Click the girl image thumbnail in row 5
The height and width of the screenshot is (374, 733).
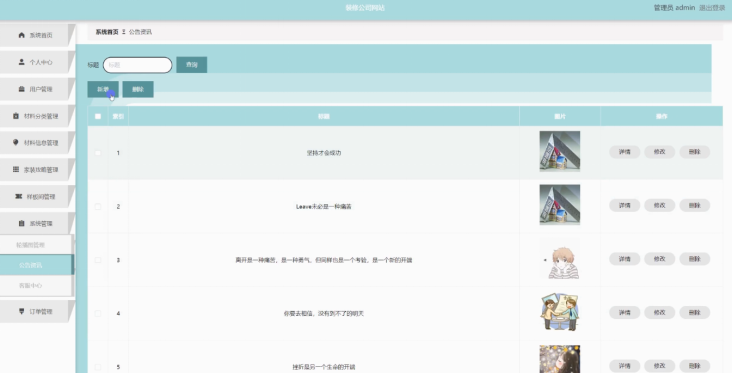tap(560, 360)
